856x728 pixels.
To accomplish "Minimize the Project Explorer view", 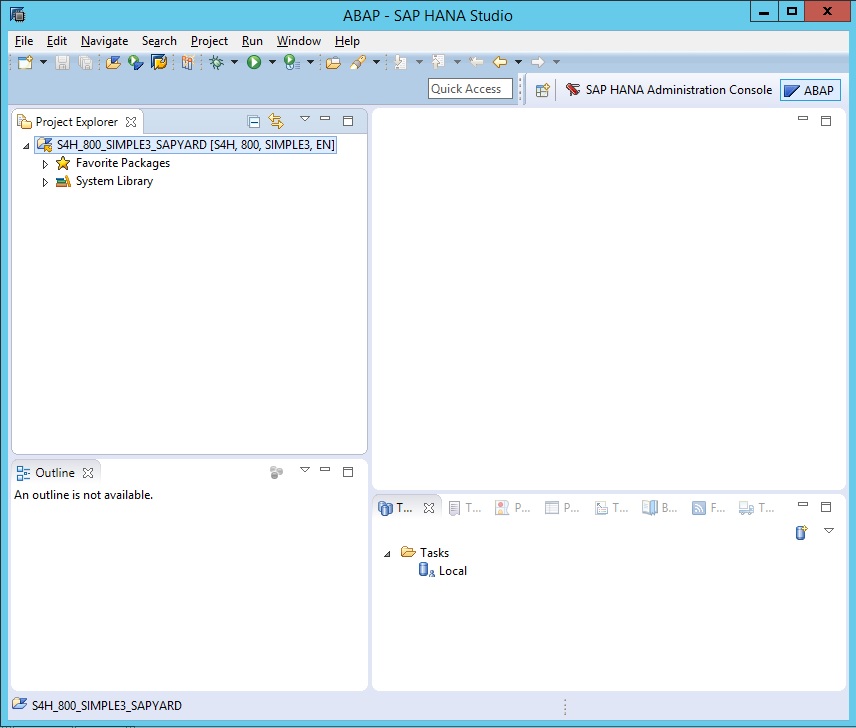I will [325, 118].
